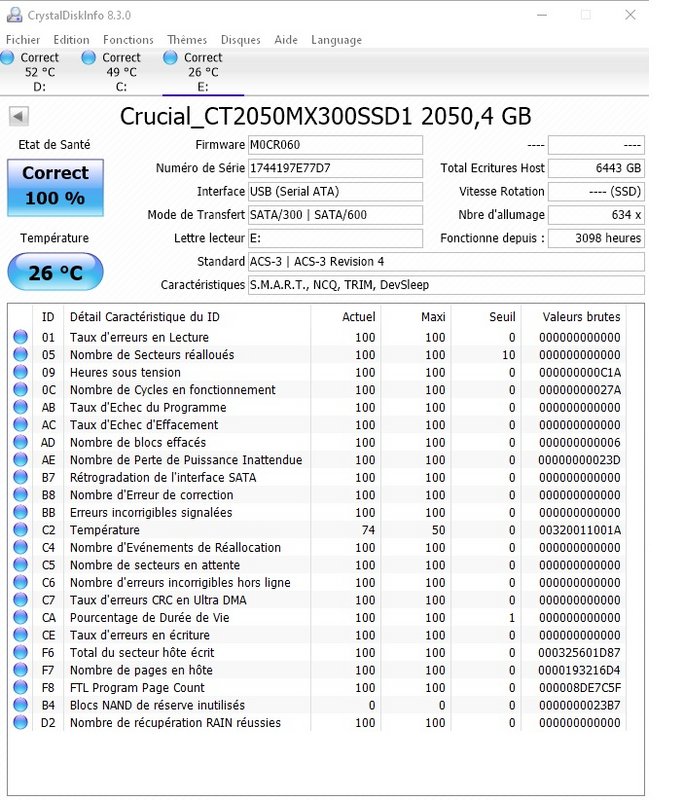
Task: Click the Vitesse Rotation value ---- (SSD)
Action: [596, 191]
